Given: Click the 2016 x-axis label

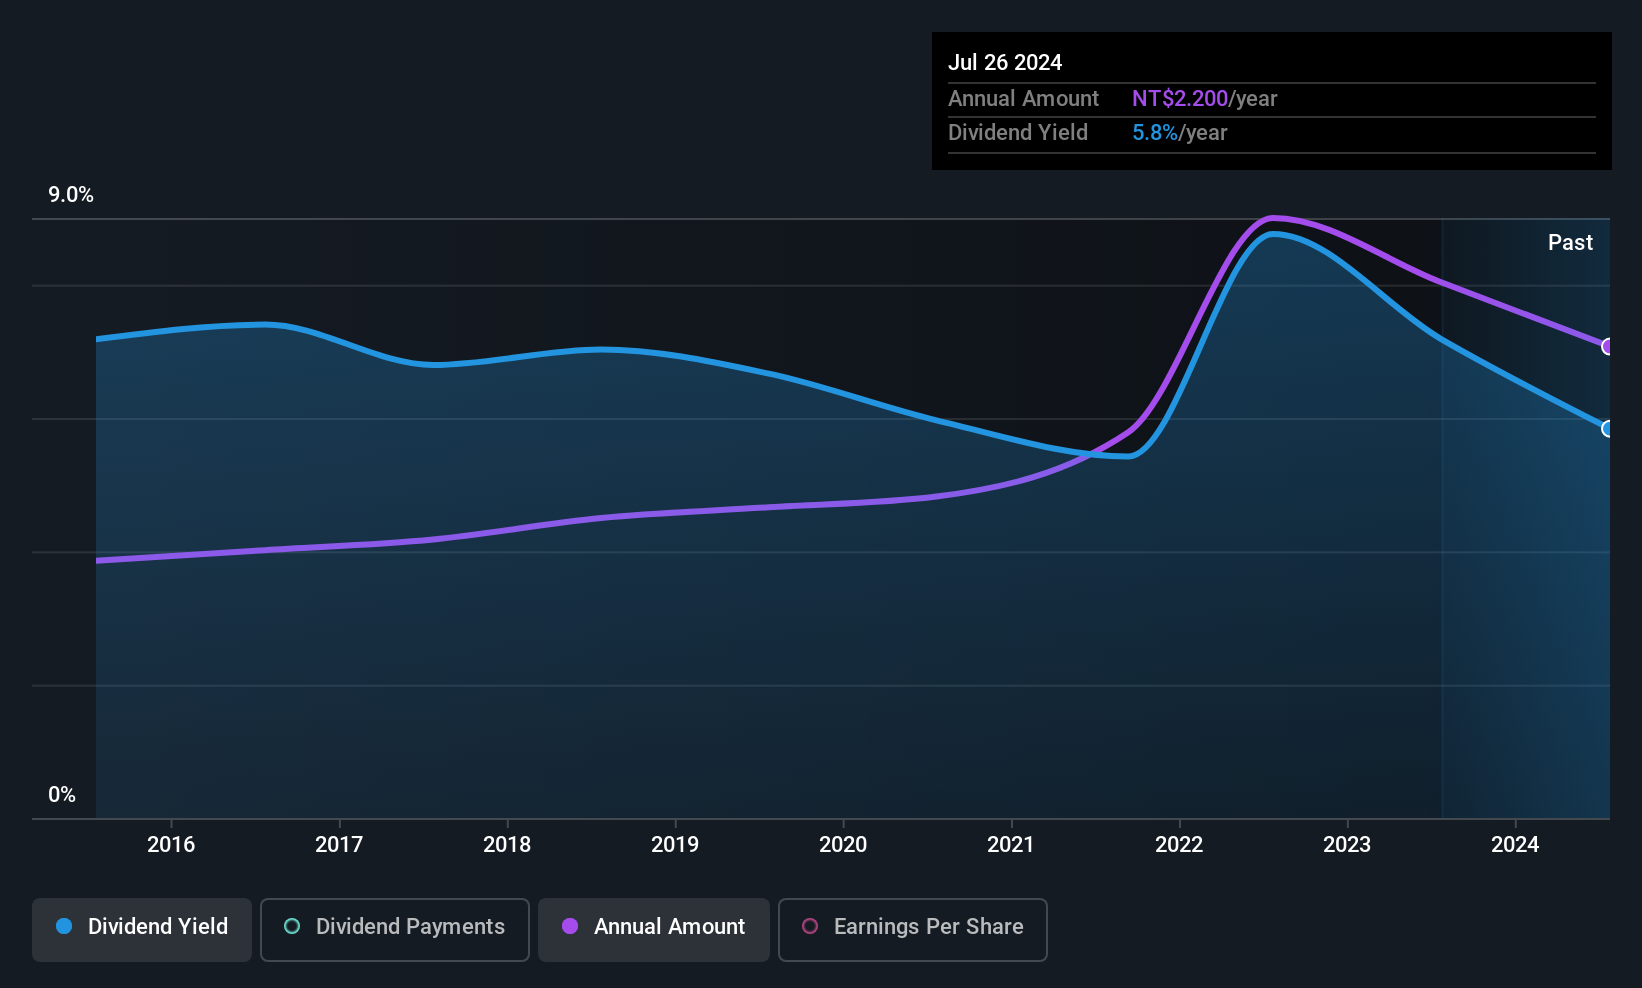Looking at the screenshot, I should click(171, 844).
